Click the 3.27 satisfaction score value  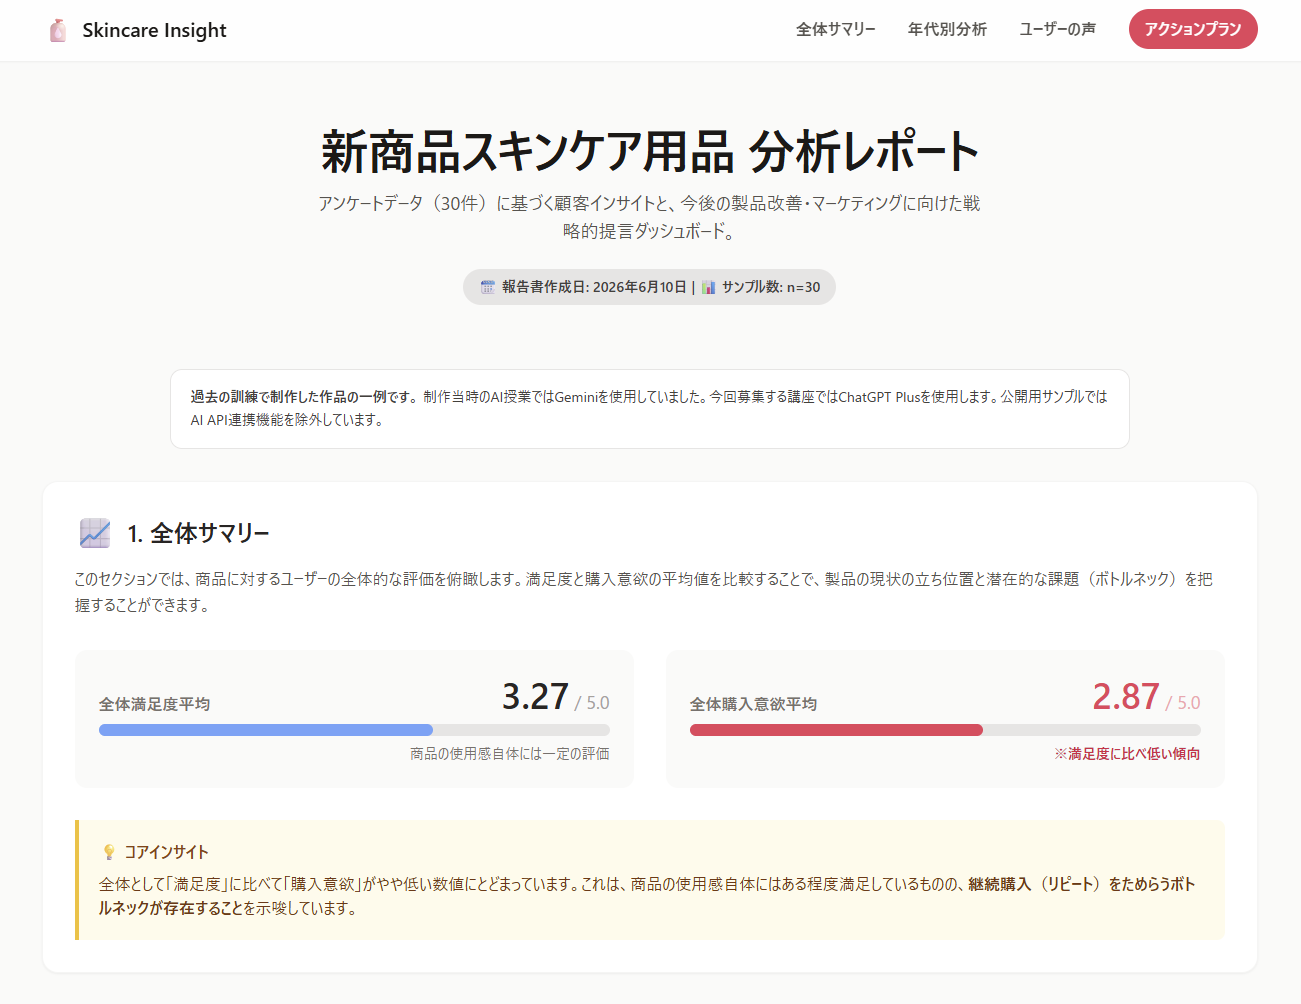coord(535,696)
